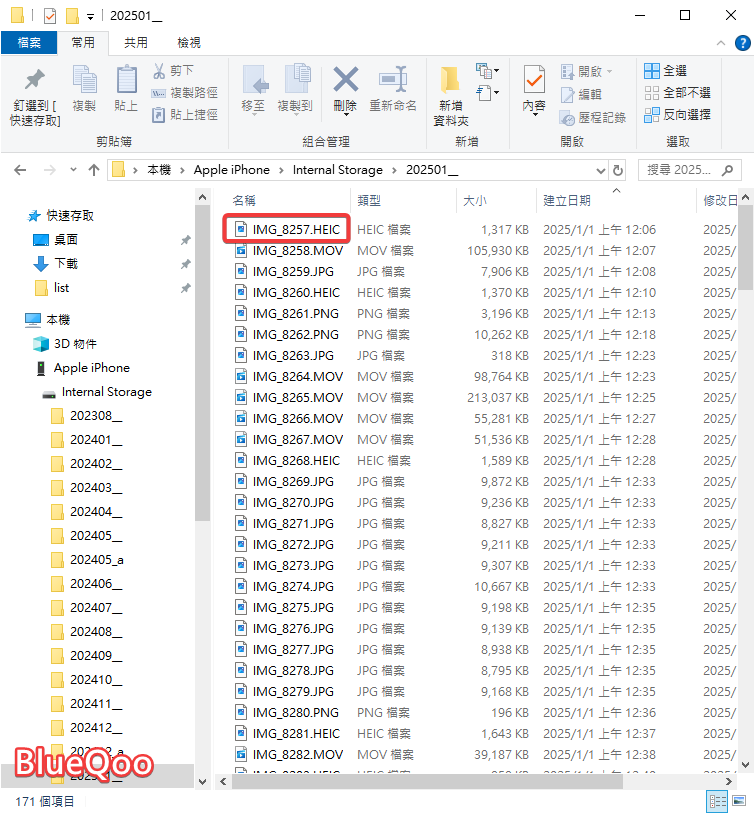Switch to details view icon in status bar

click(717, 800)
